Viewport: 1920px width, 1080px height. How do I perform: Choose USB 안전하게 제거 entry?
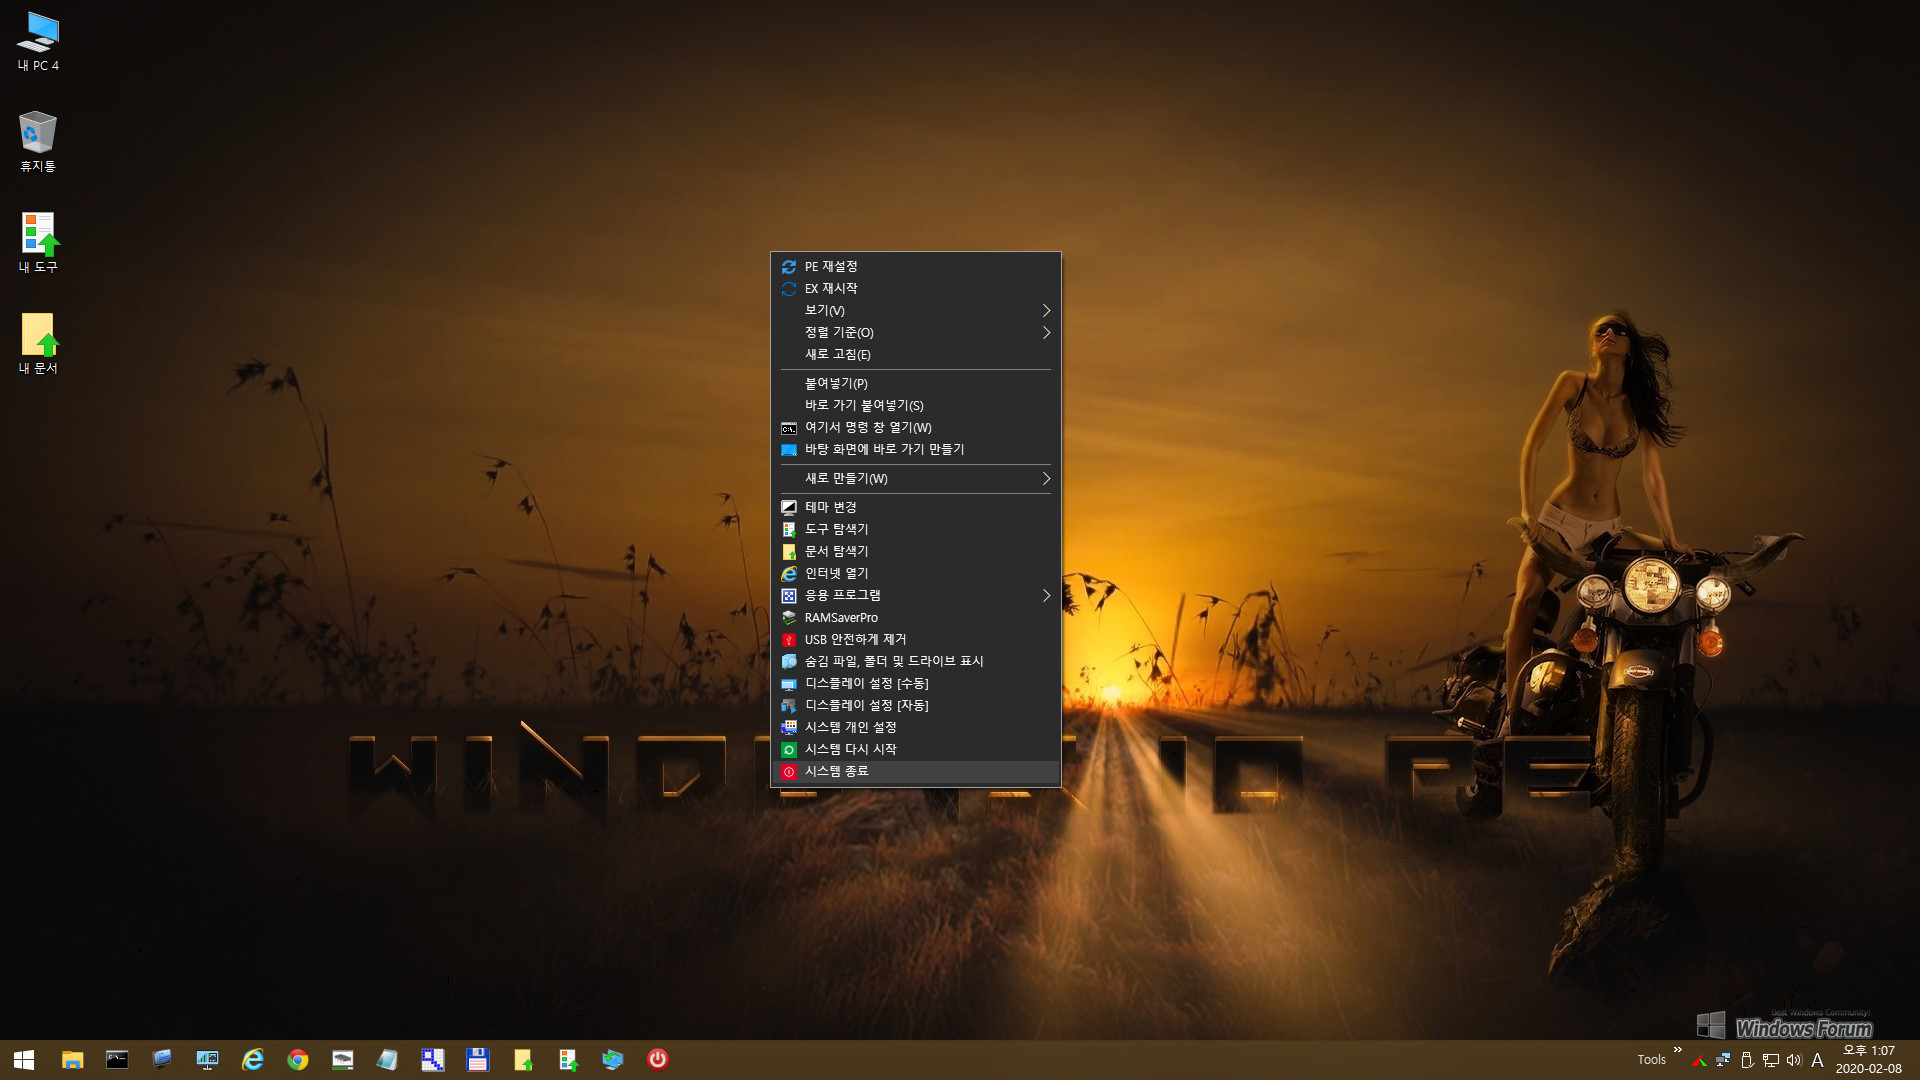915,639
